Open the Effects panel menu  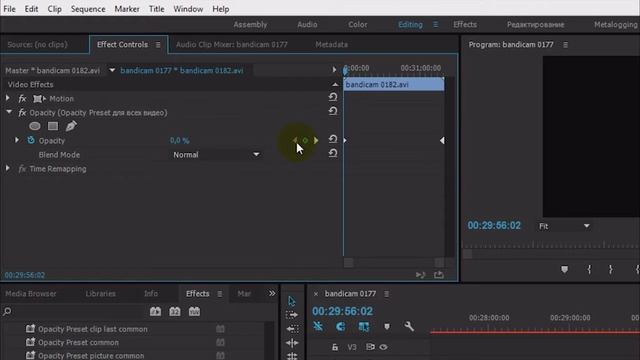click(x=220, y=294)
